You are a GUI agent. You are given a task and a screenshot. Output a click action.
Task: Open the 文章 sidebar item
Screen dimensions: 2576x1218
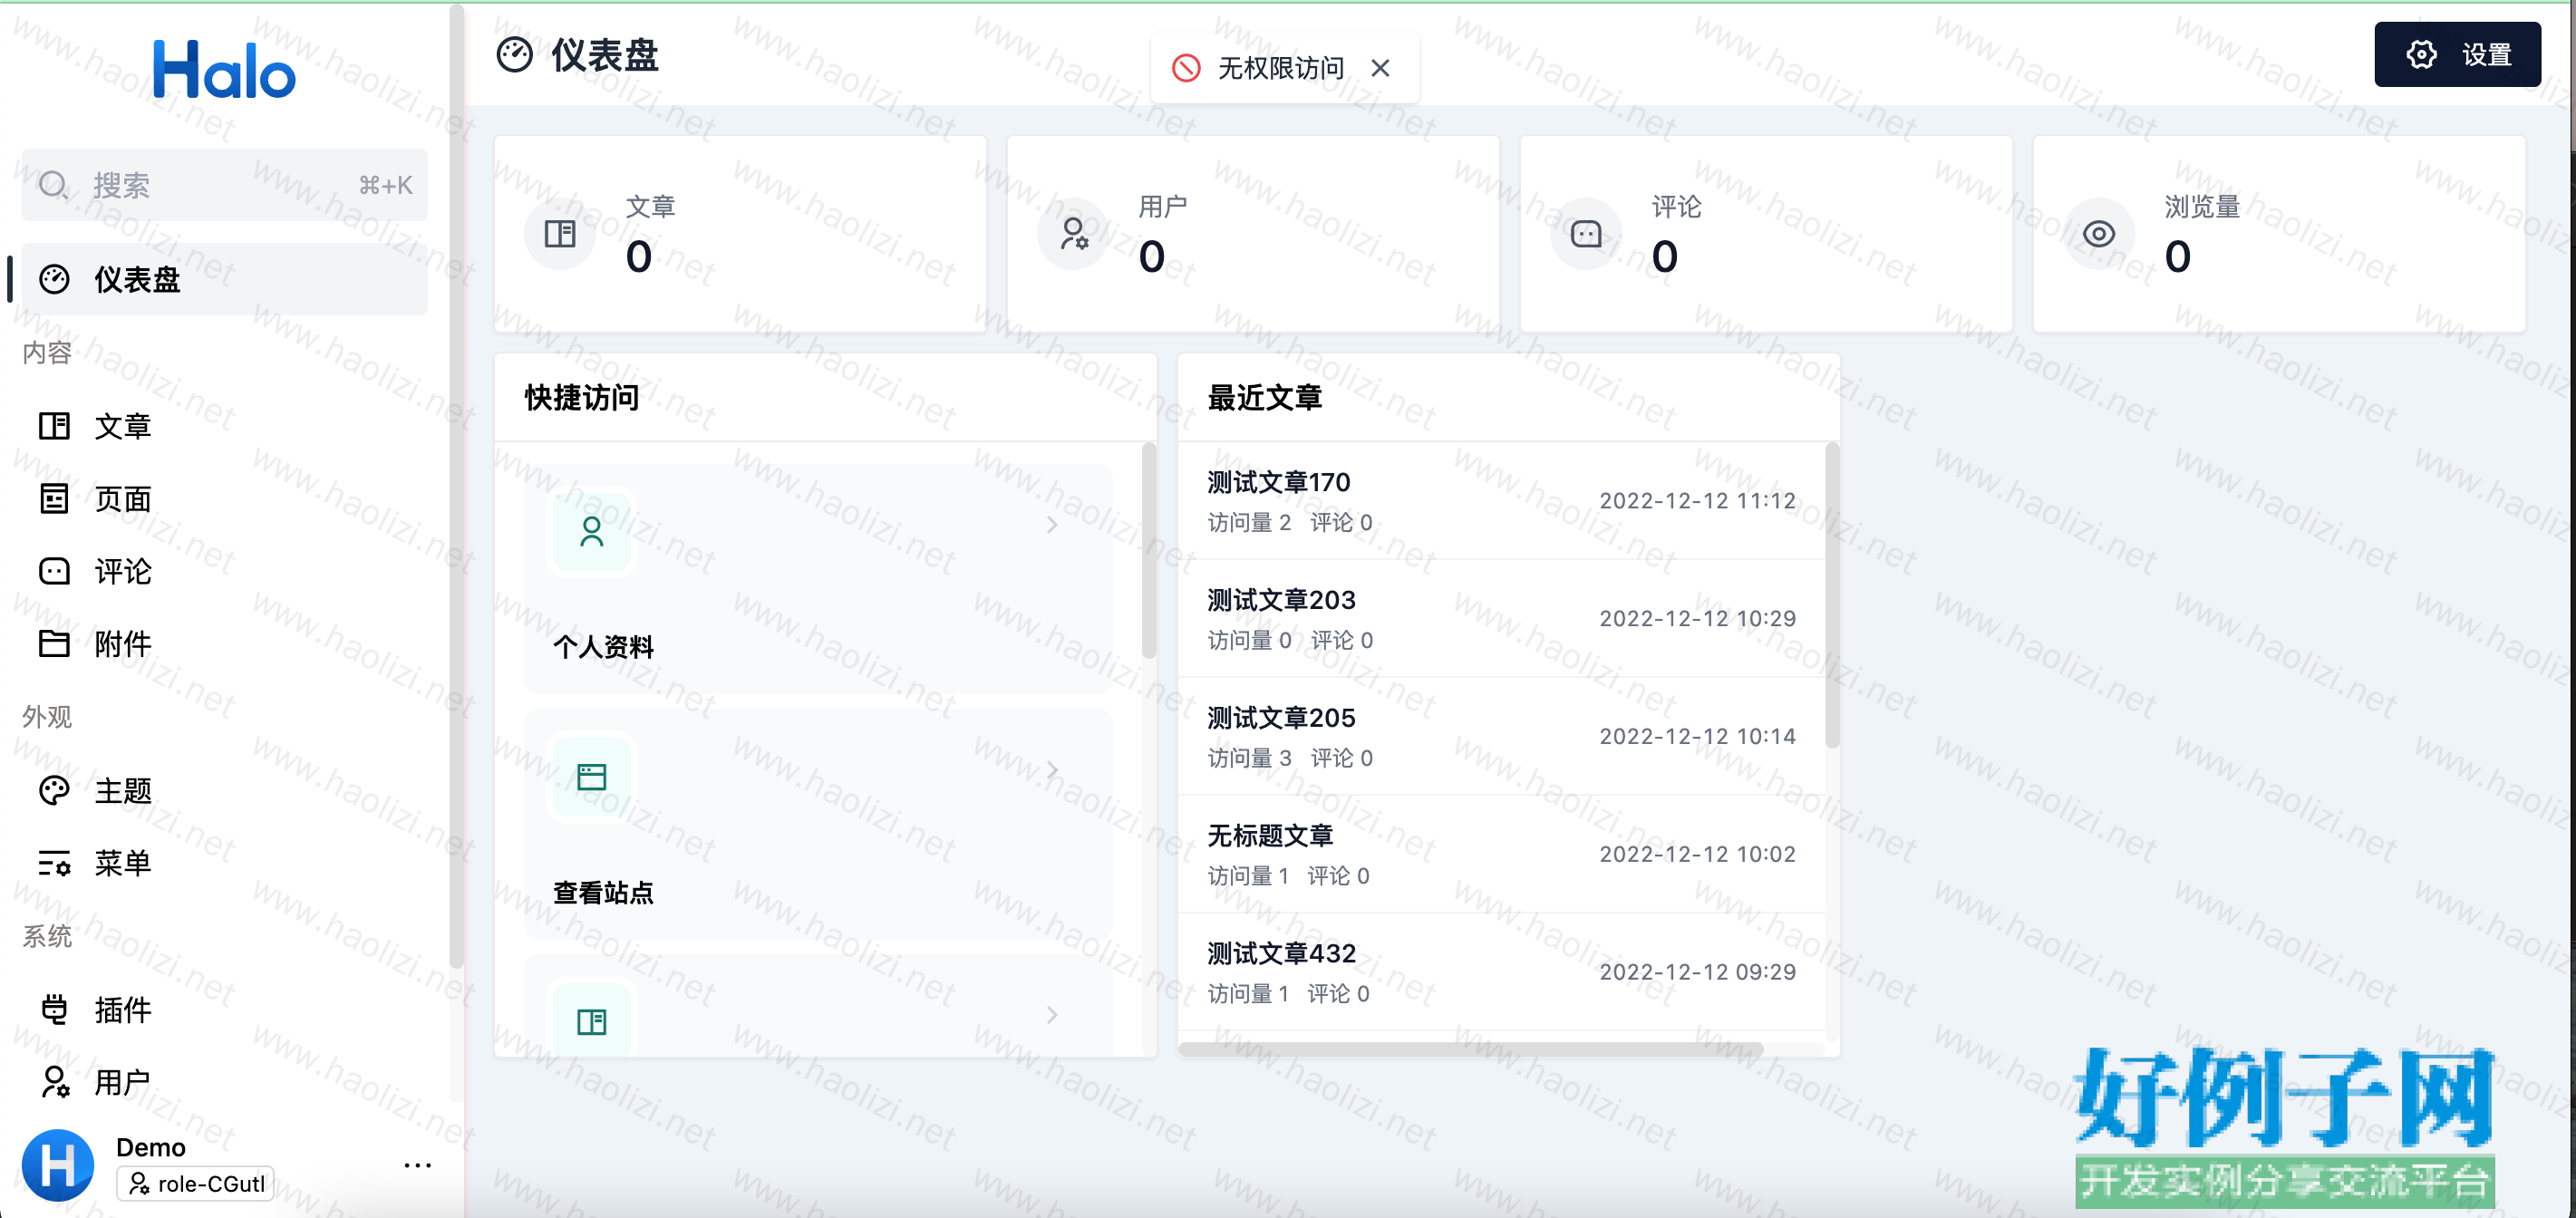pyautogui.click(x=122, y=427)
